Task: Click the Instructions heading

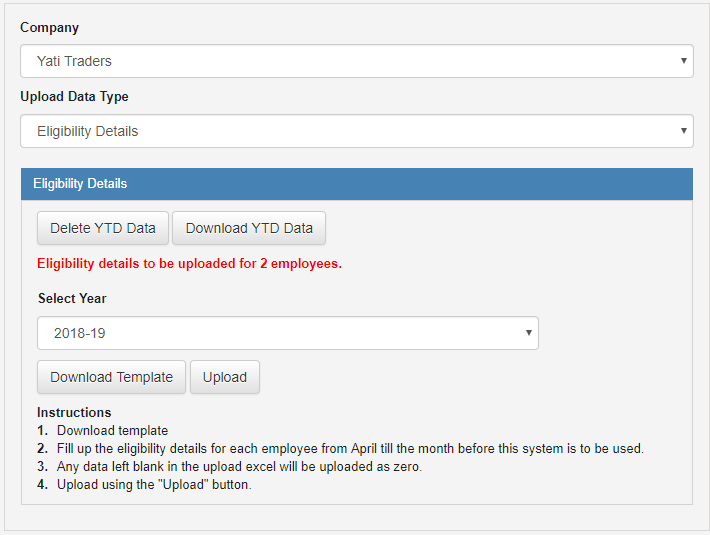Action: [74, 412]
